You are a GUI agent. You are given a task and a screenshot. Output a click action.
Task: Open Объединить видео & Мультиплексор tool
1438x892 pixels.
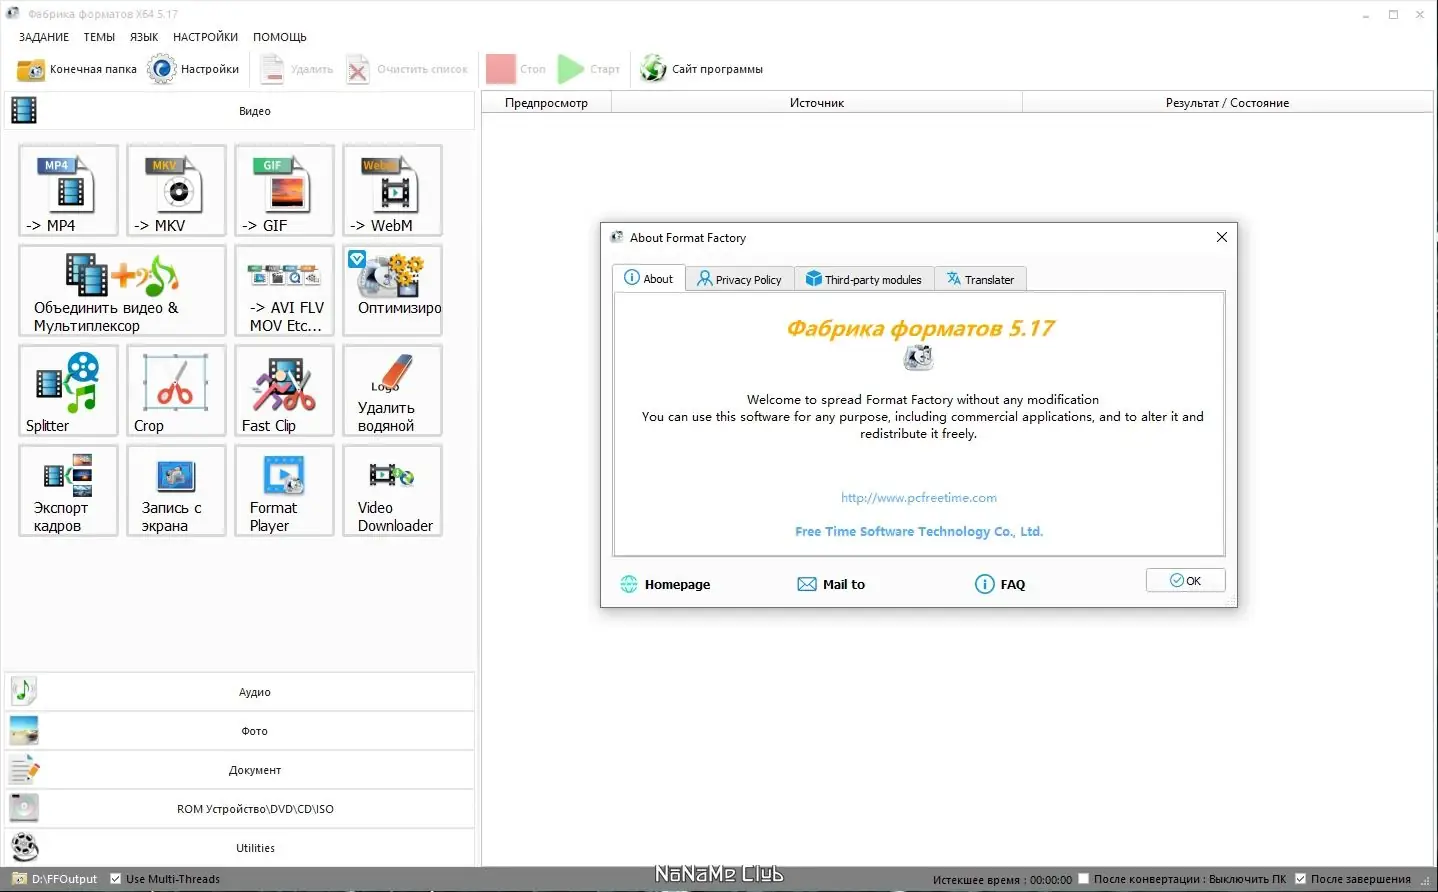pyautogui.click(x=122, y=290)
